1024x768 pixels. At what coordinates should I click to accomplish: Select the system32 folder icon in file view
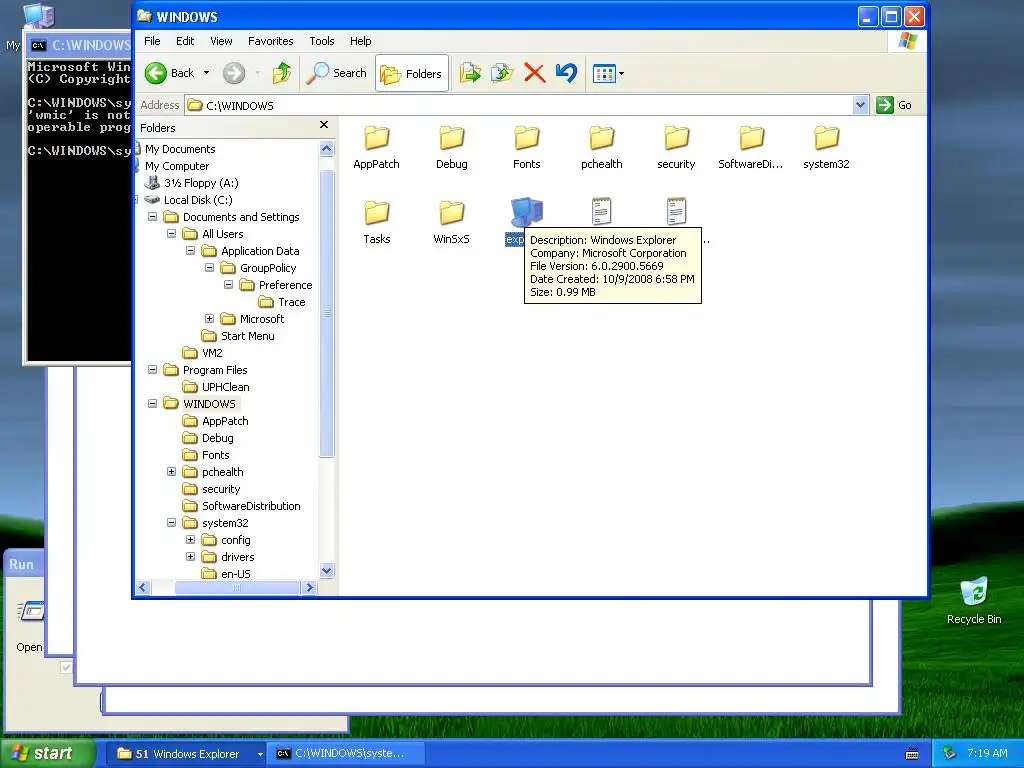click(x=826, y=138)
